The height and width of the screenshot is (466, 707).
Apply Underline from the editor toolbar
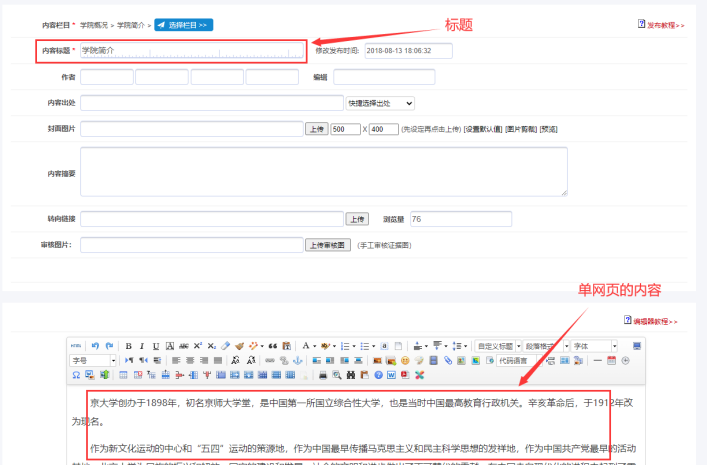click(155, 346)
